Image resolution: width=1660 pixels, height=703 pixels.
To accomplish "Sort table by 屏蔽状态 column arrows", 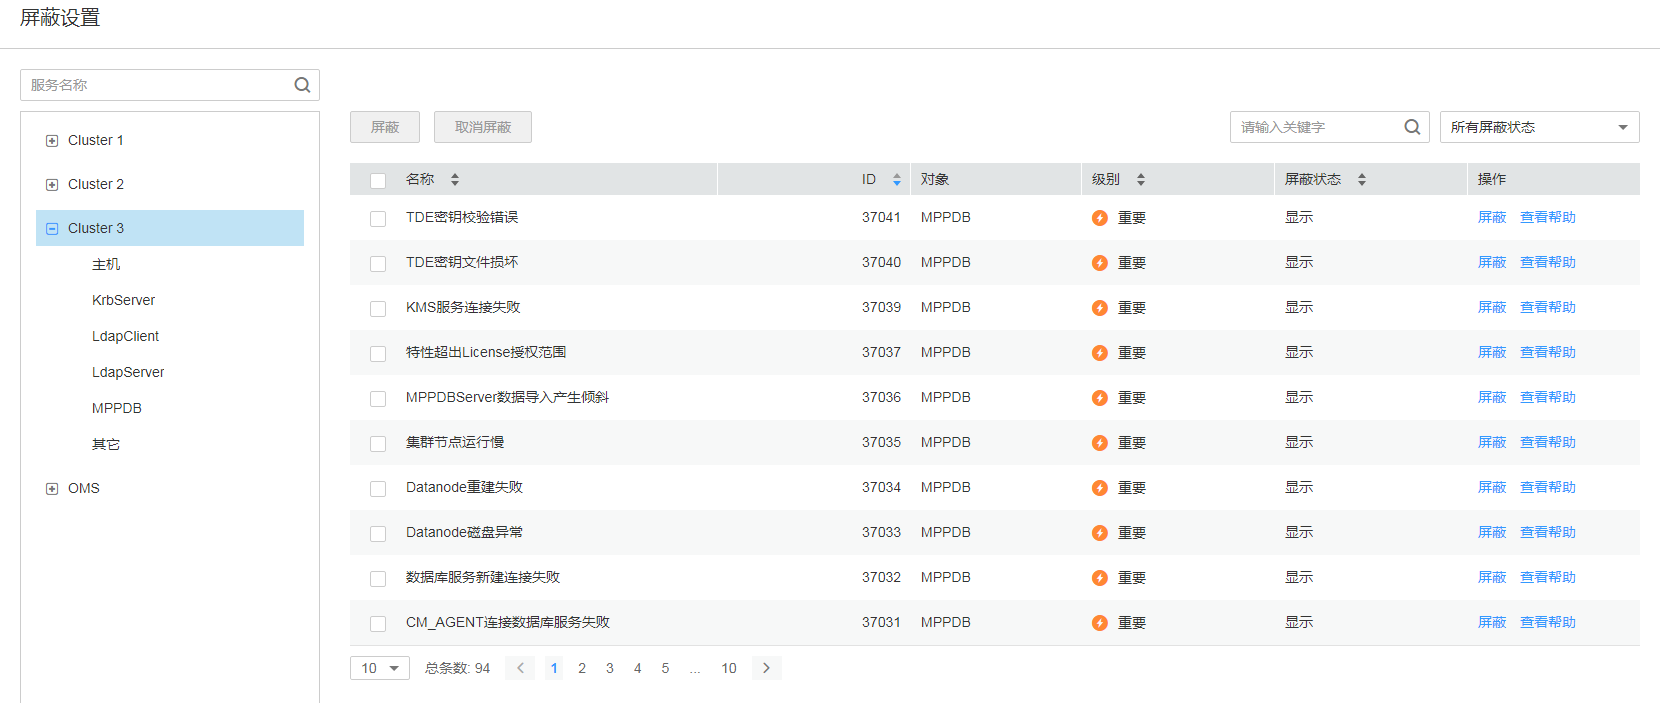I will [1362, 180].
